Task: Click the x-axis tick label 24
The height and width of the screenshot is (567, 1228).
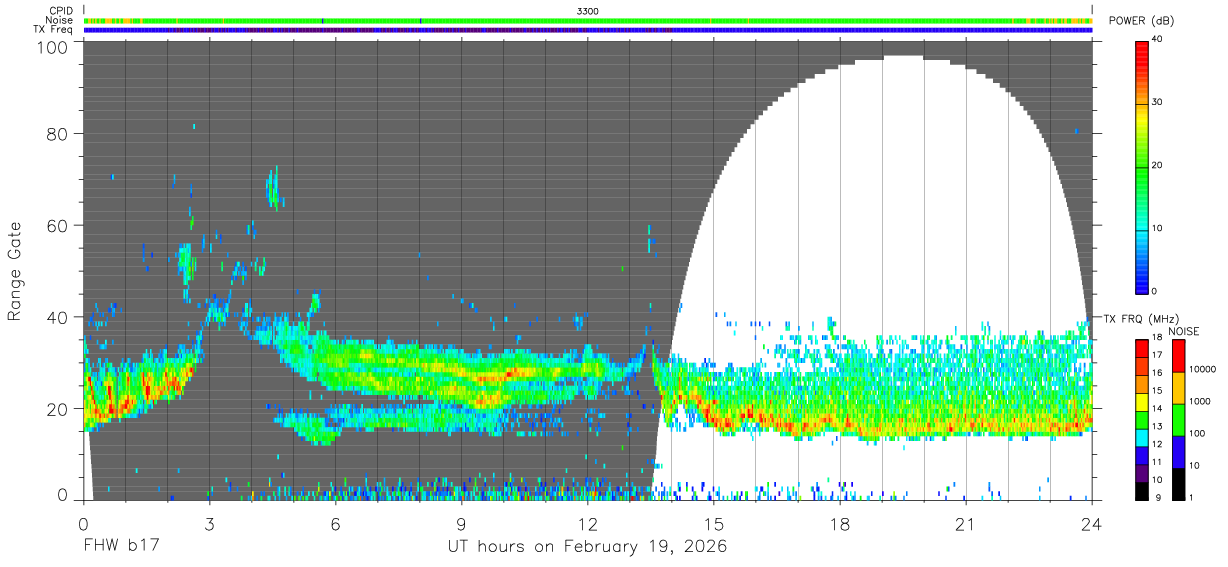Action: point(1092,523)
